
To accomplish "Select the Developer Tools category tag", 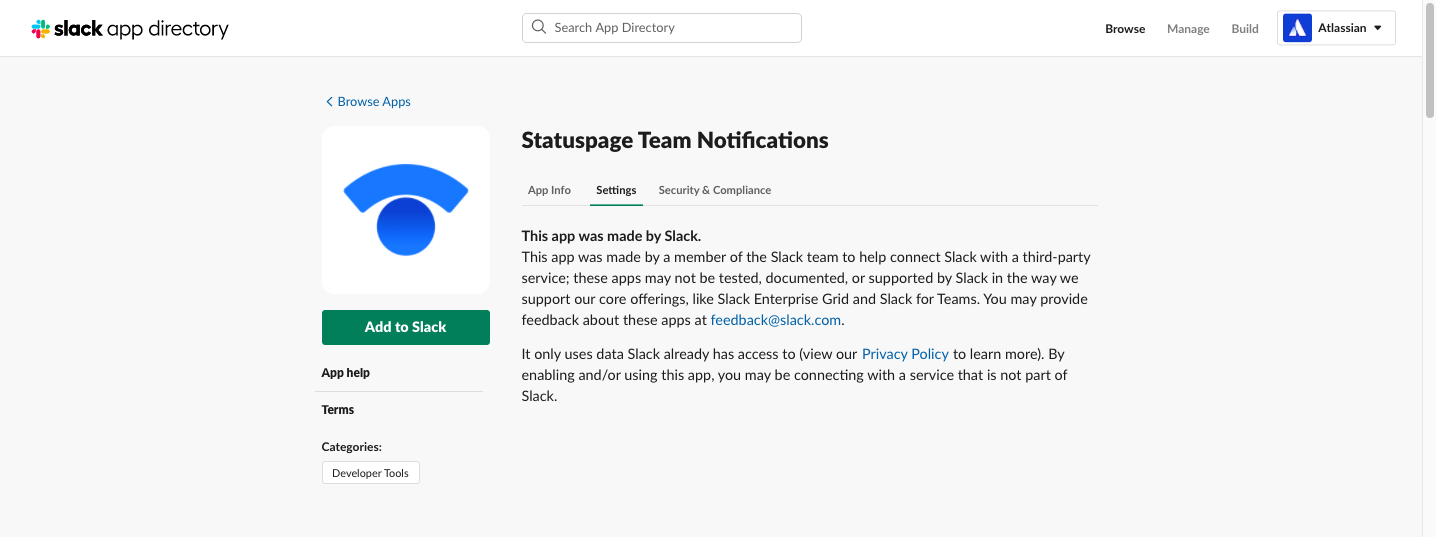I will tap(370, 473).
